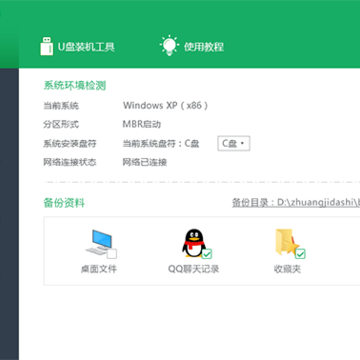Uncheck the 收藏夹 backup checkbox
Viewport: 360px width, 360px height.
point(301,254)
